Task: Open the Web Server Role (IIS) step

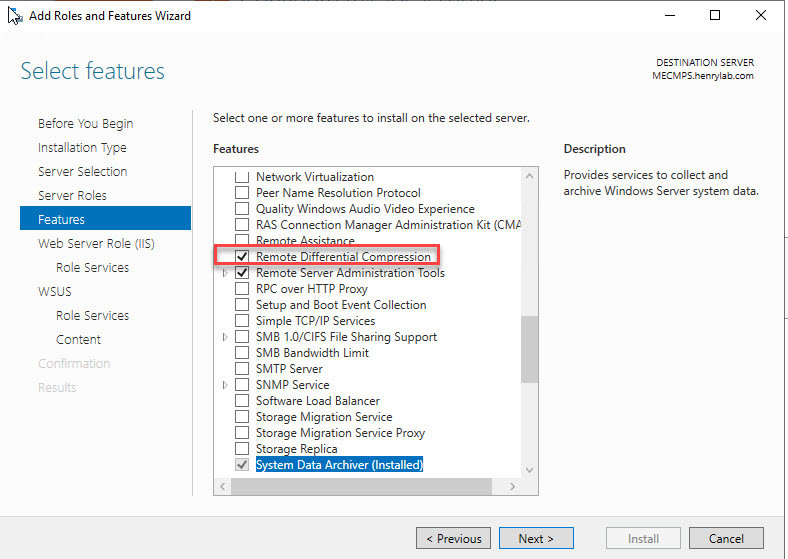Action: [x=96, y=243]
